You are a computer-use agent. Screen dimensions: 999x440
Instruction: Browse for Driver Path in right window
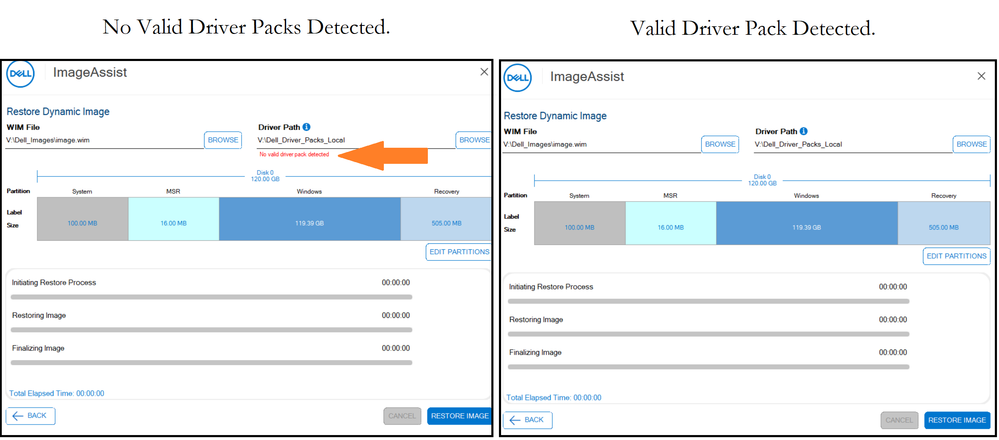(x=972, y=145)
